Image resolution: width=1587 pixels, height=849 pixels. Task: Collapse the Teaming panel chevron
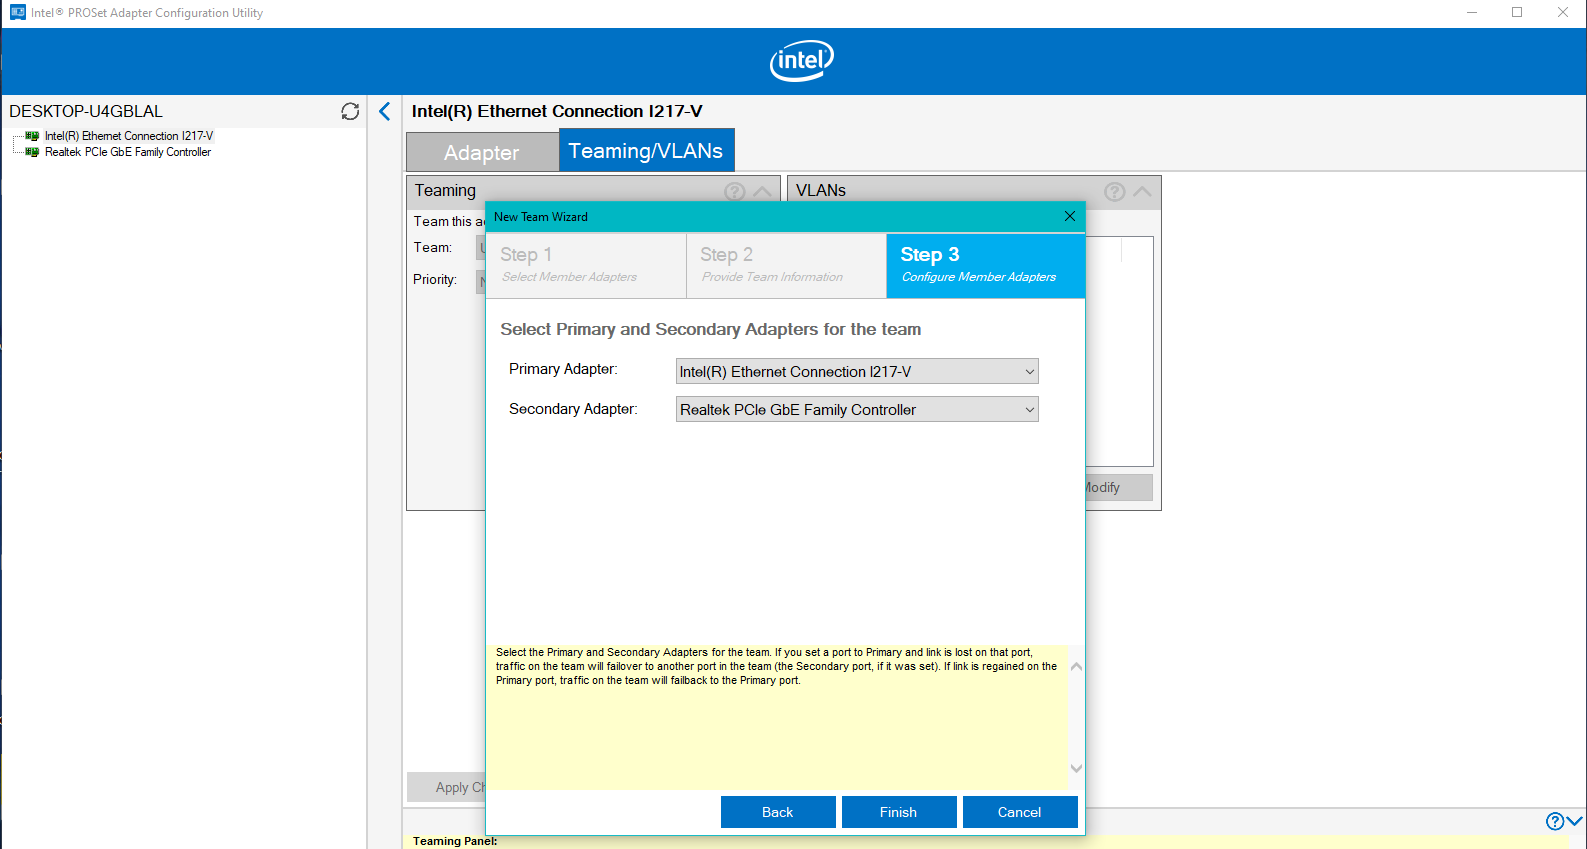[x=762, y=191]
